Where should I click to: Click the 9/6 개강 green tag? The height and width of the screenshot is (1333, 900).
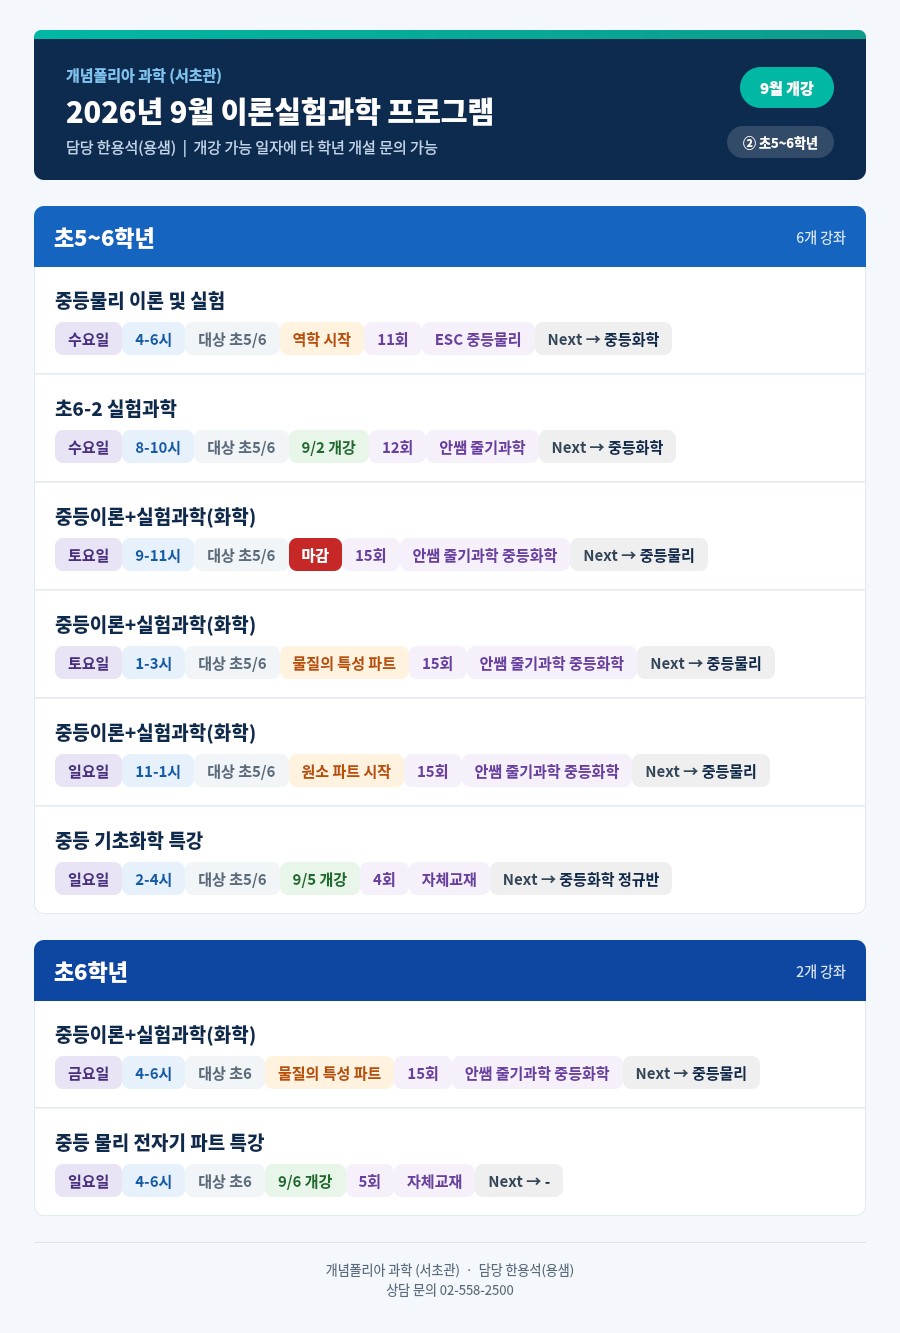tap(305, 1181)
